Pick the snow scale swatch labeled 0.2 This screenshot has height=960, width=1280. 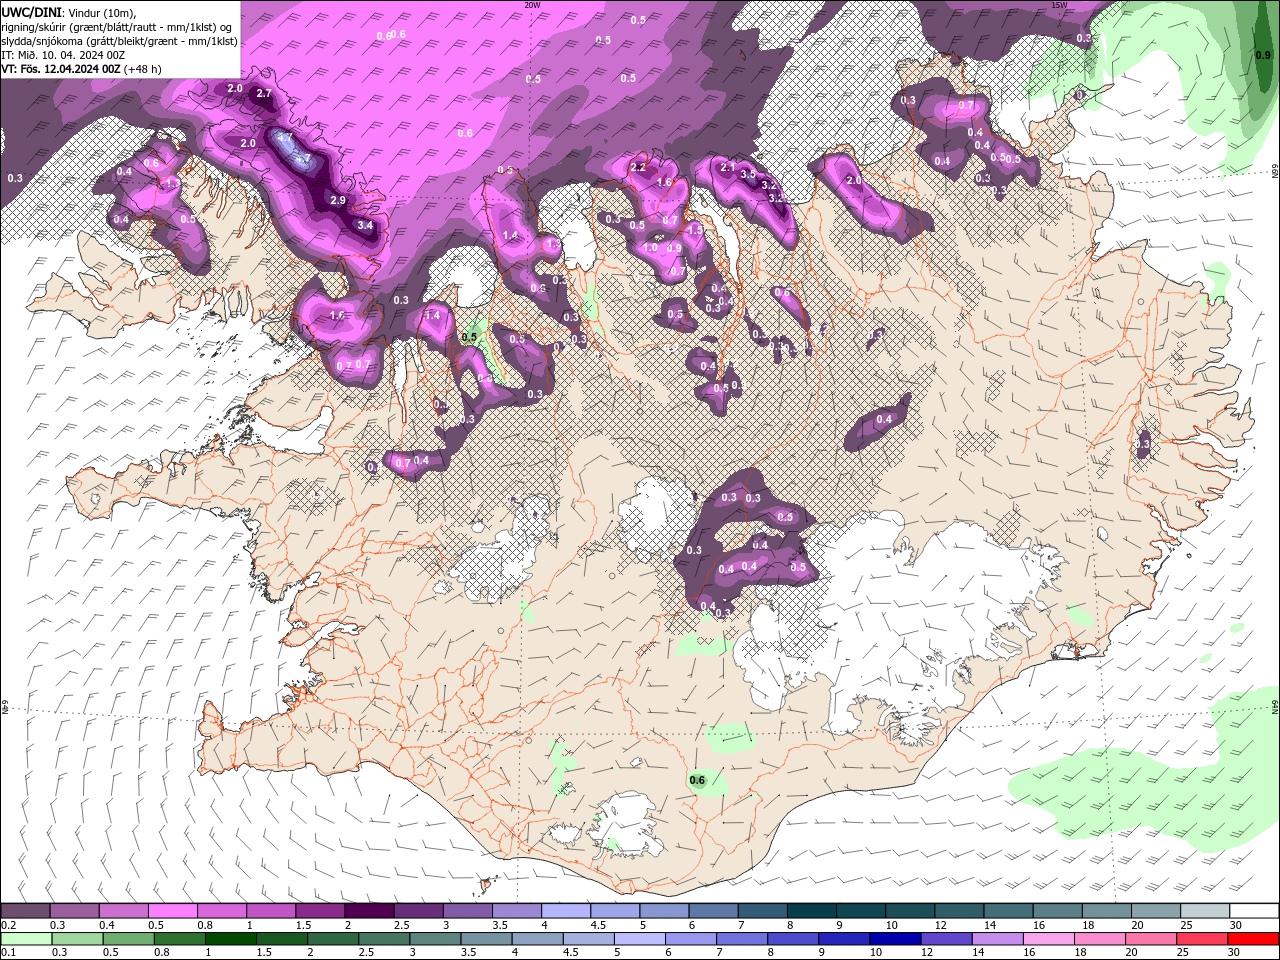click(25, 911)
